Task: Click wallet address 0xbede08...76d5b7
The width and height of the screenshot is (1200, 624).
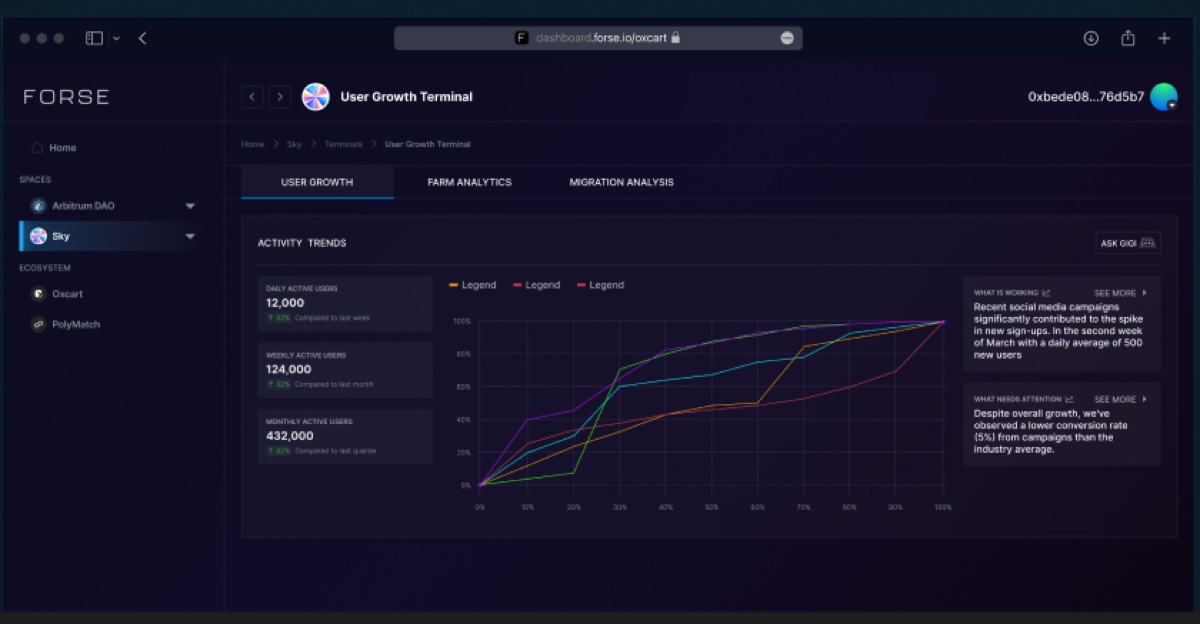Action: click(x=1086, y=97)
